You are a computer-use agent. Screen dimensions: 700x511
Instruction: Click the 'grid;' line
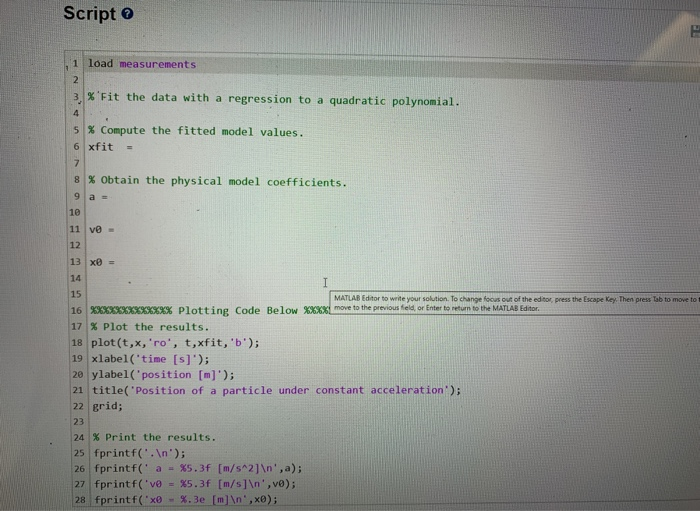(107, 406)
